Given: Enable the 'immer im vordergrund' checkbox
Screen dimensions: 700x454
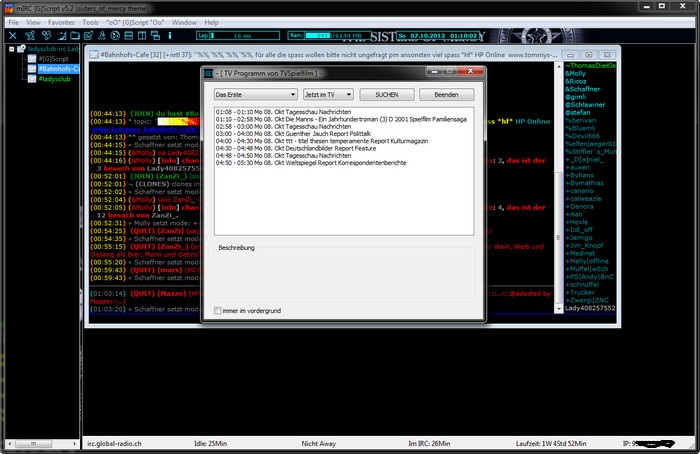Looking at the screenshot, I should [x=218, y=310].
